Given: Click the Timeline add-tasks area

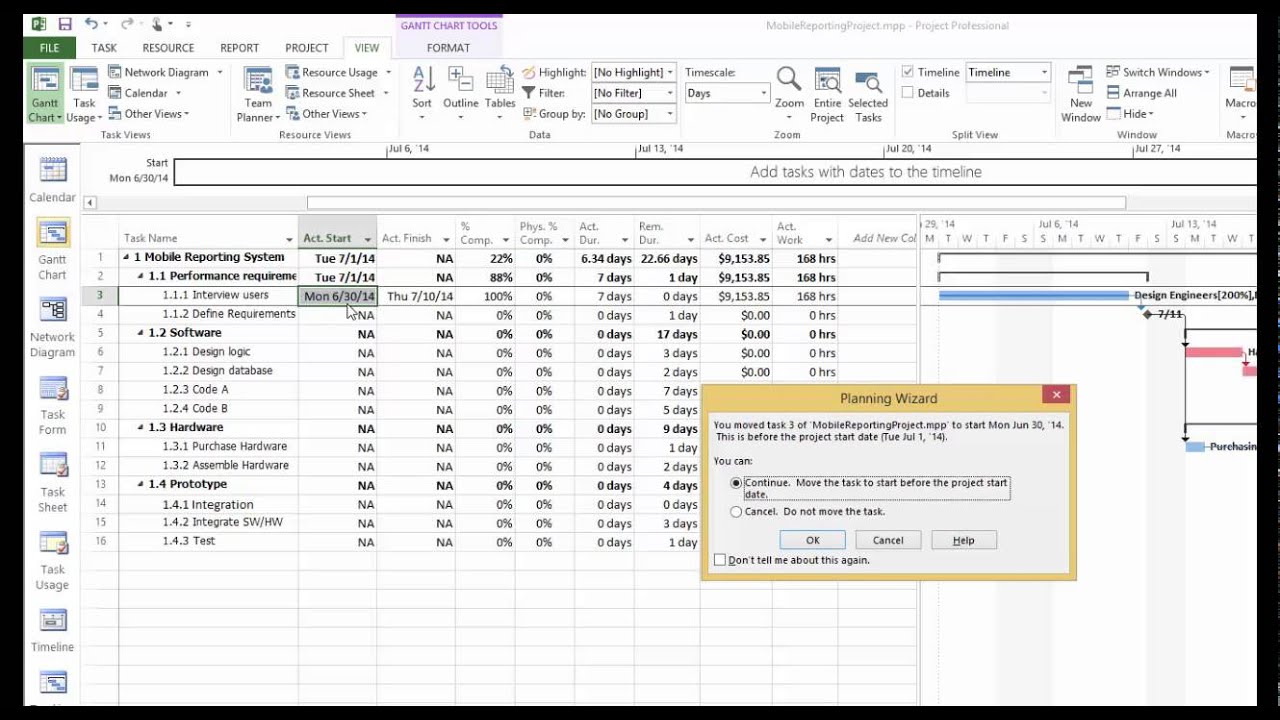Looking at the screenshot, I should (715, 172).
